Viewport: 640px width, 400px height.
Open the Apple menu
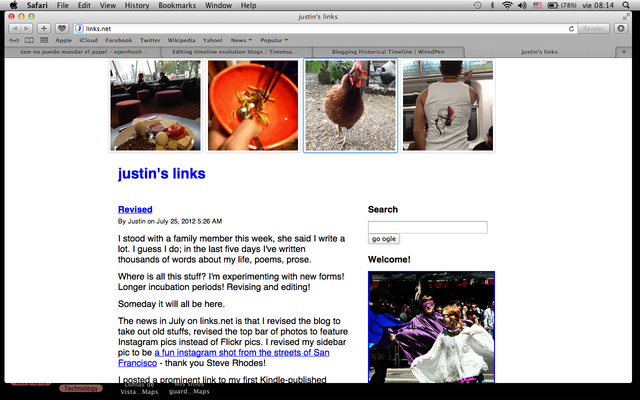click(x=13, y=5)
